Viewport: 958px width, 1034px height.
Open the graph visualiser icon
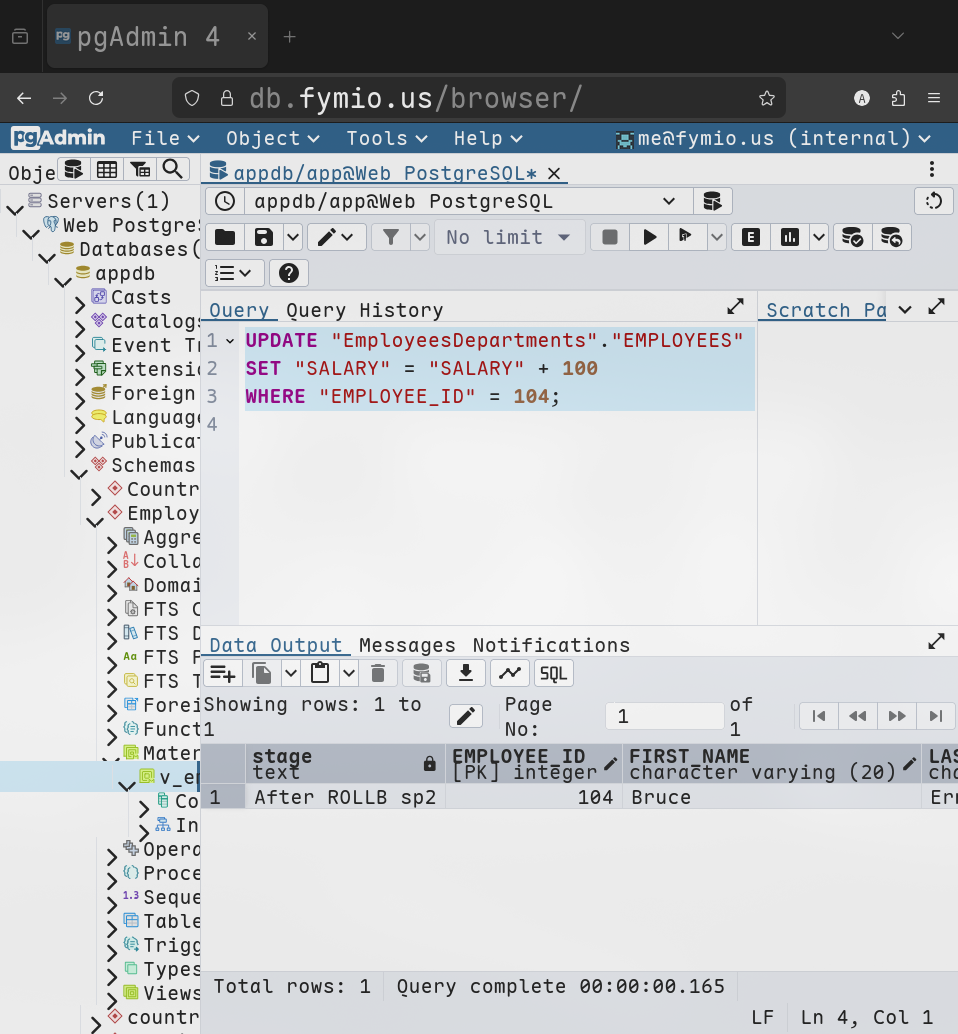click(510, 673)
